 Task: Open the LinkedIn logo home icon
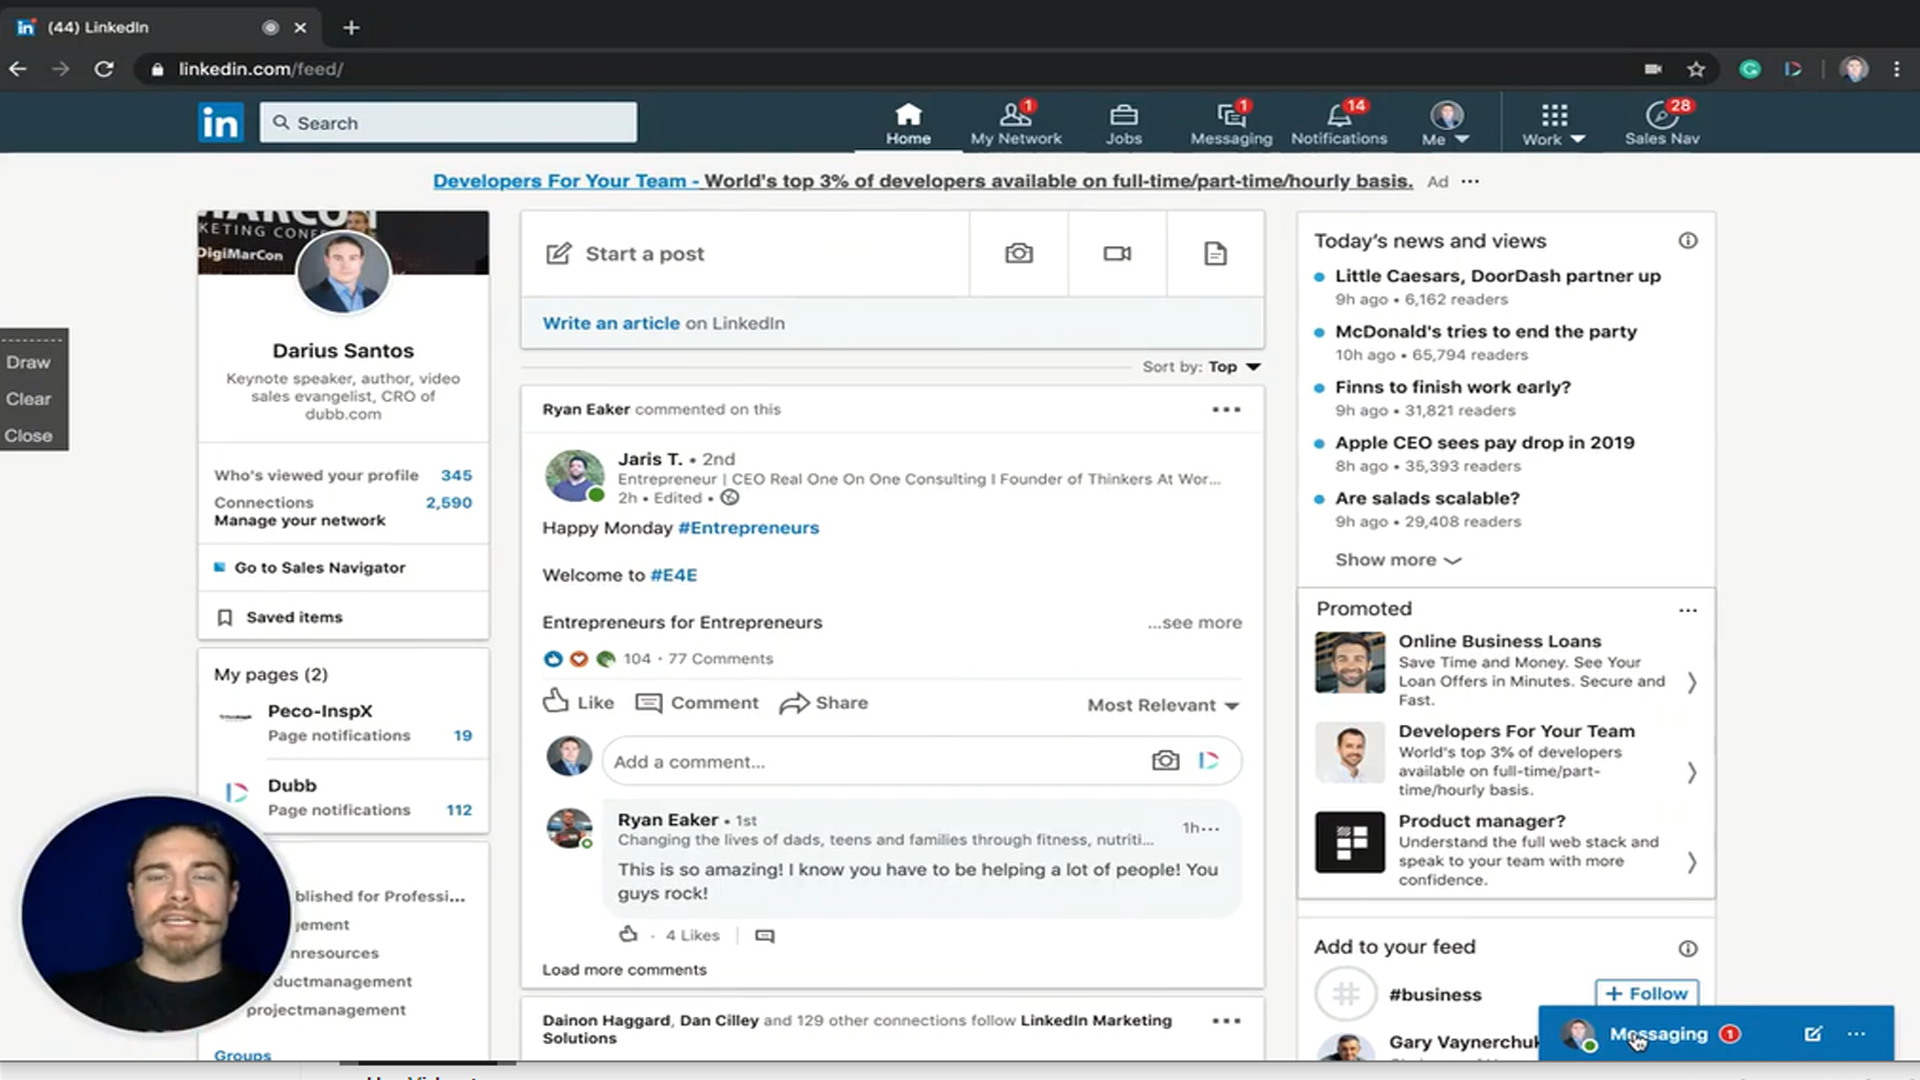220,122
